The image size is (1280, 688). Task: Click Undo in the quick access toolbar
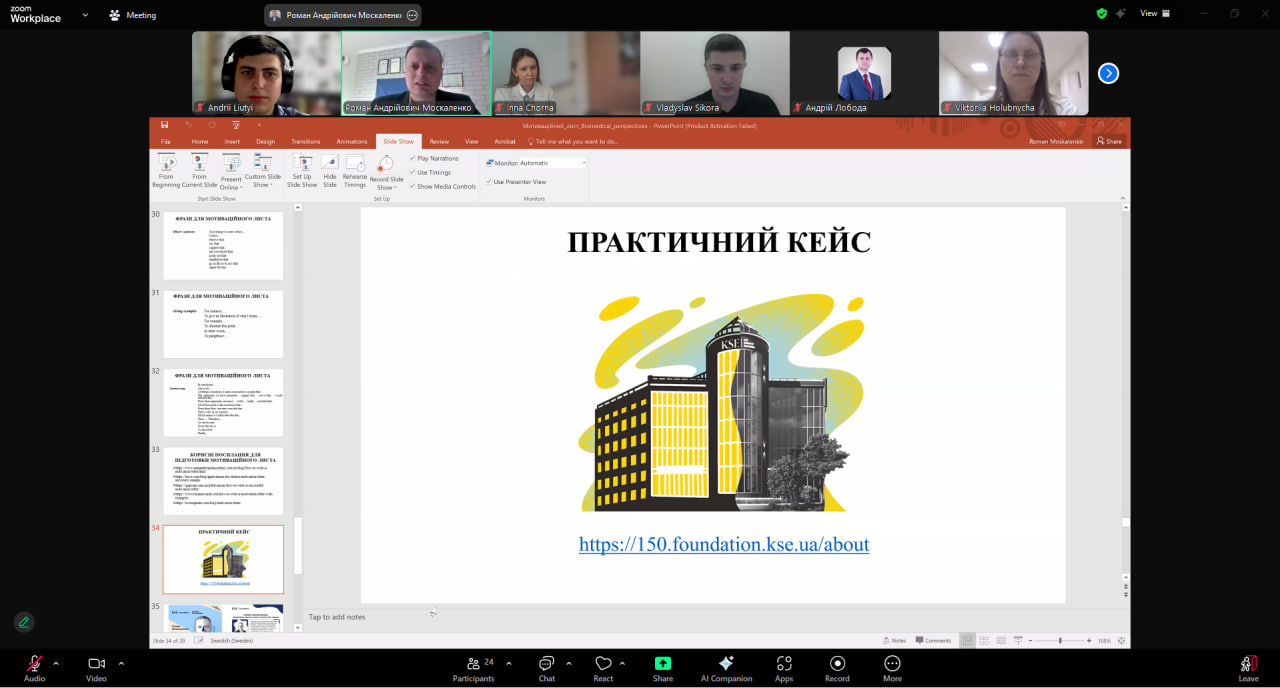(188, 125)
